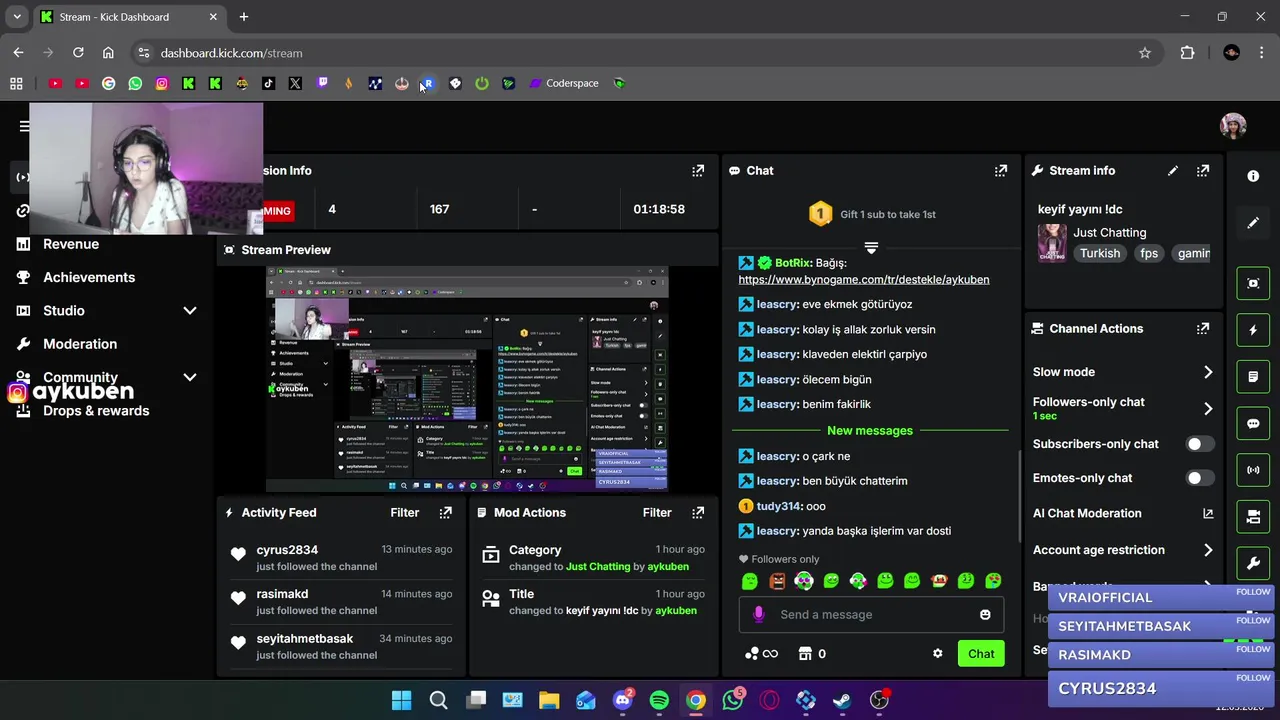Viewport: 1280px width, 720px height.
Task: Open Discord from the taskbar
Action: click(x=622, y=700)
